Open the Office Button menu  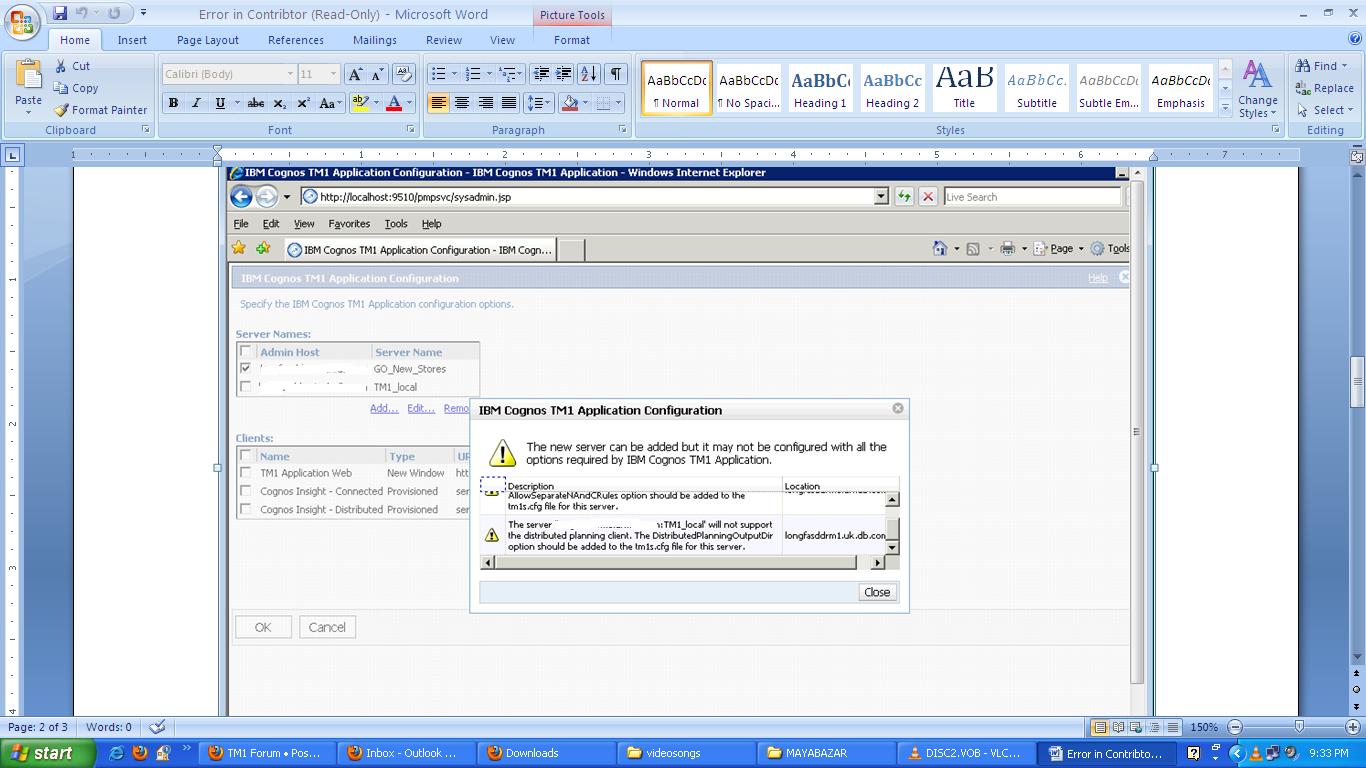coord(23,21)
